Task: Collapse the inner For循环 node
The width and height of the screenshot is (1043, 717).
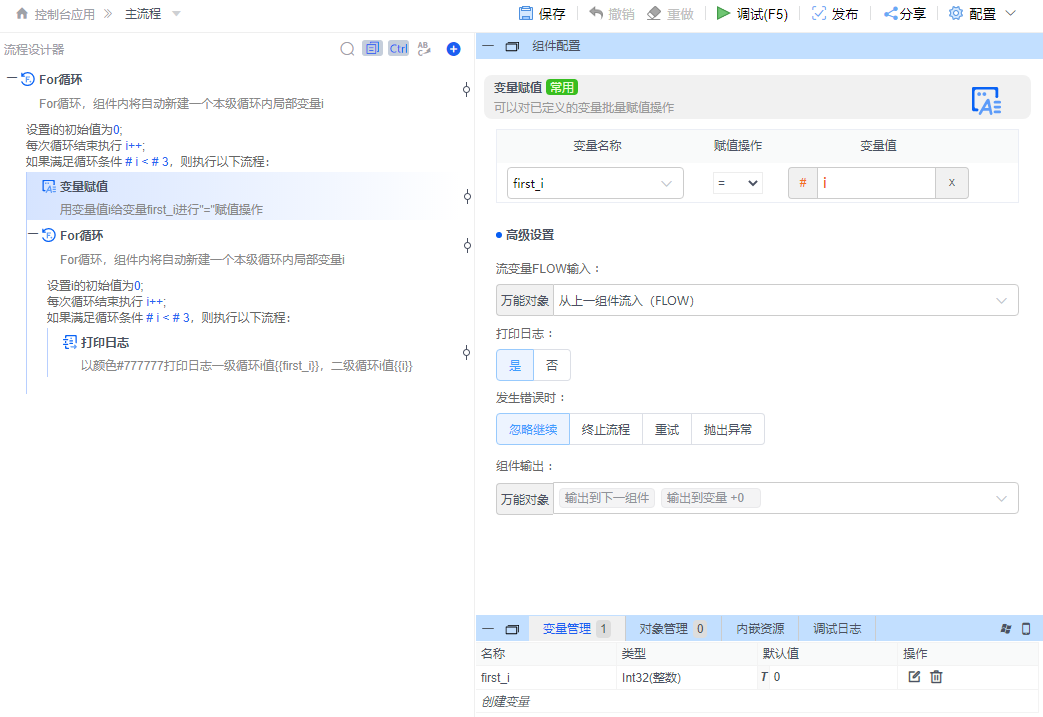Action: pyautogui.click(x=33, y=233)
